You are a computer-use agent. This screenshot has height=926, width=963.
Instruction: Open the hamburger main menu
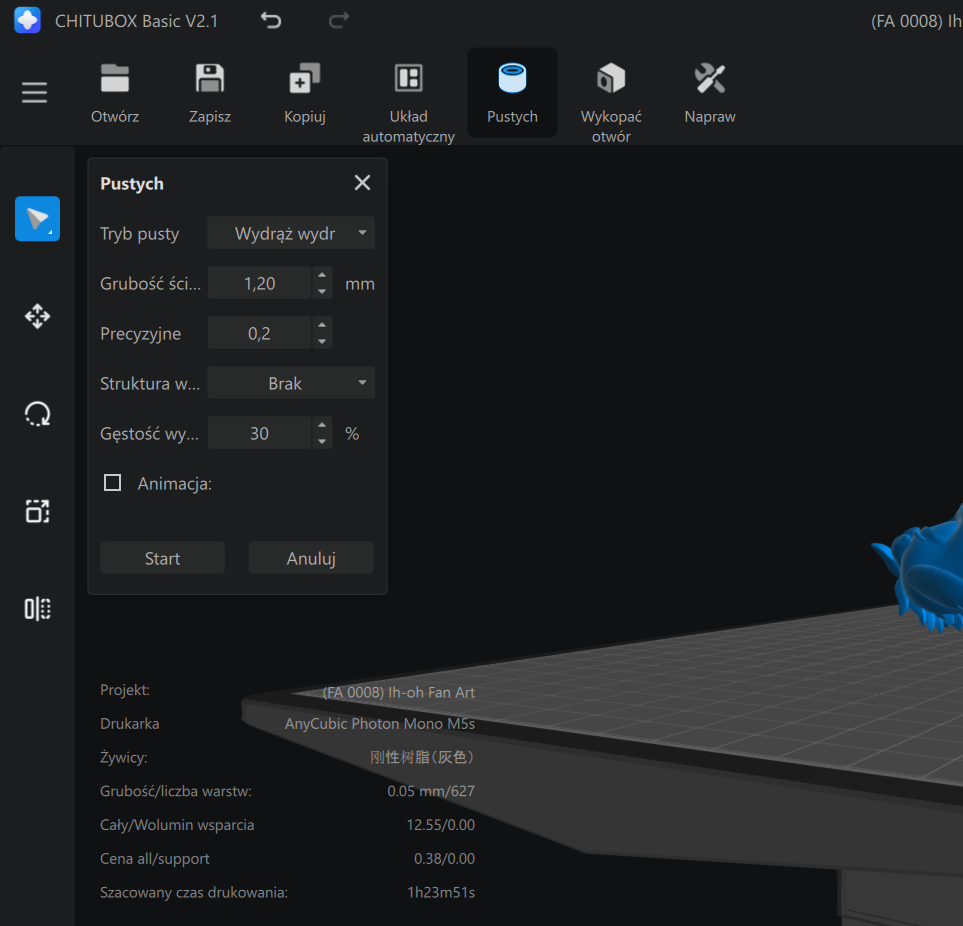[x=34, y=93]
